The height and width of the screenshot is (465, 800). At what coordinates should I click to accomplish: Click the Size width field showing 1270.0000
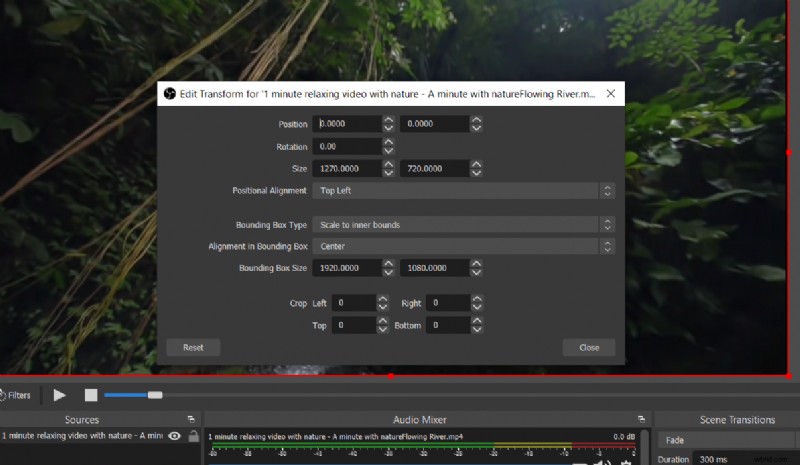point(345,168)
